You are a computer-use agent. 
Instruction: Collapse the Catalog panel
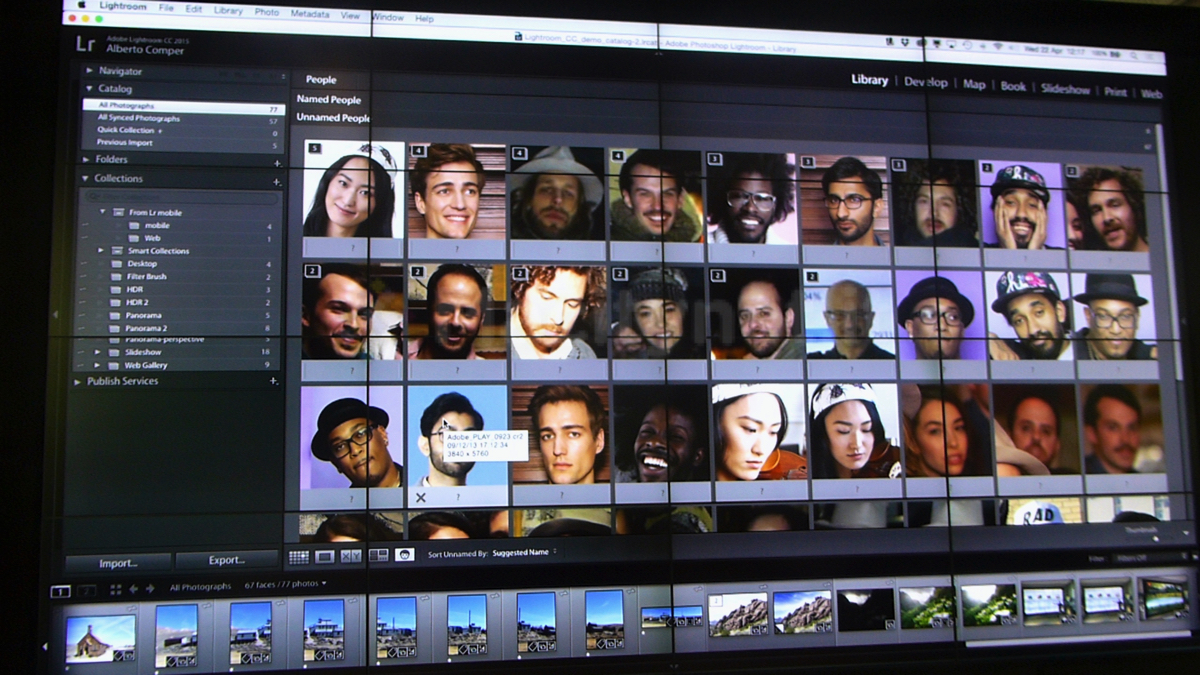(89, 89)
